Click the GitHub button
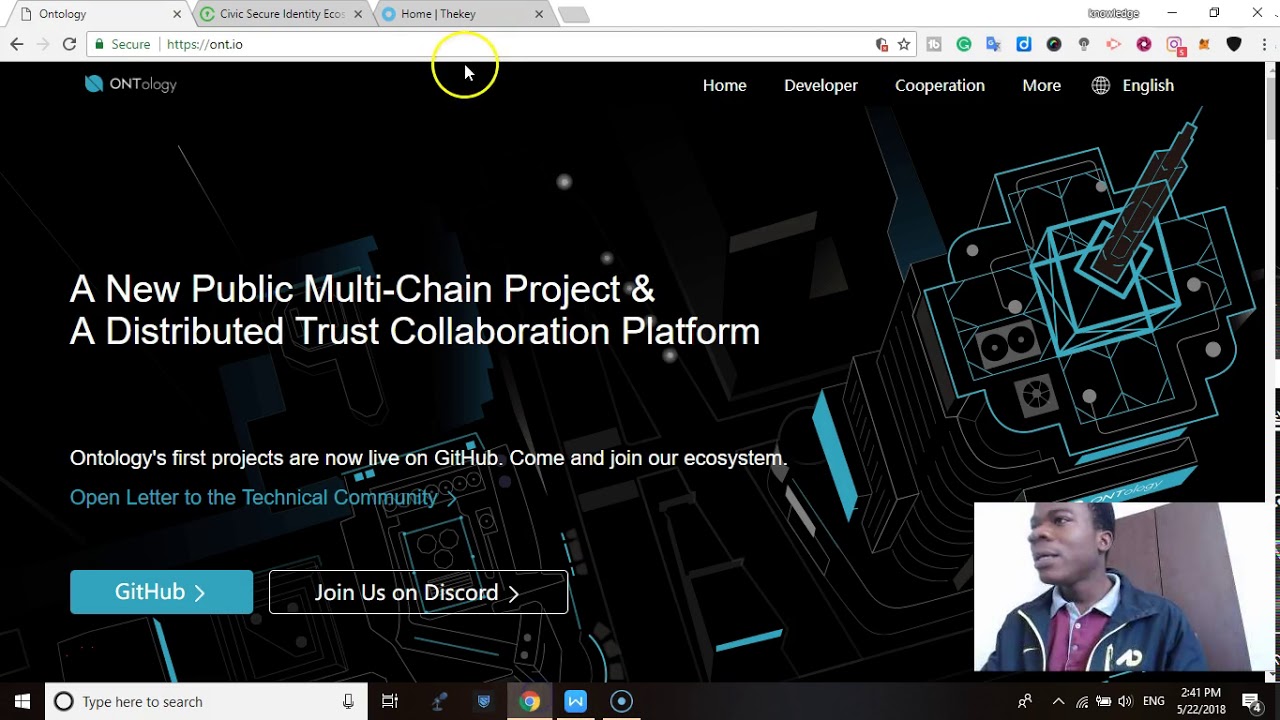 point(161,592)
